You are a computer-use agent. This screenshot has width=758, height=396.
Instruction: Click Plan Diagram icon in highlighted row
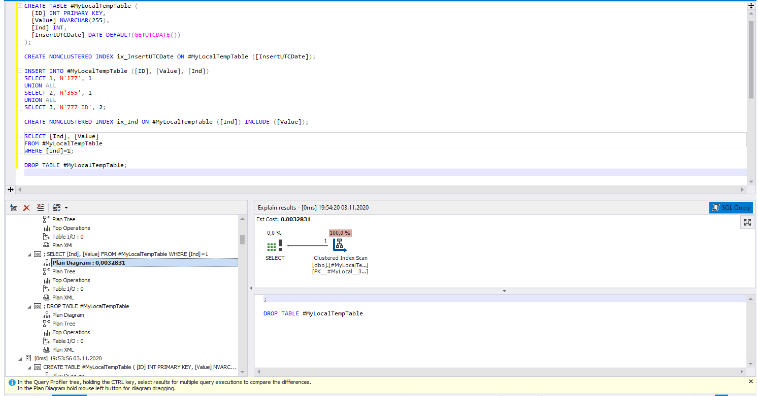click(46, 263)
